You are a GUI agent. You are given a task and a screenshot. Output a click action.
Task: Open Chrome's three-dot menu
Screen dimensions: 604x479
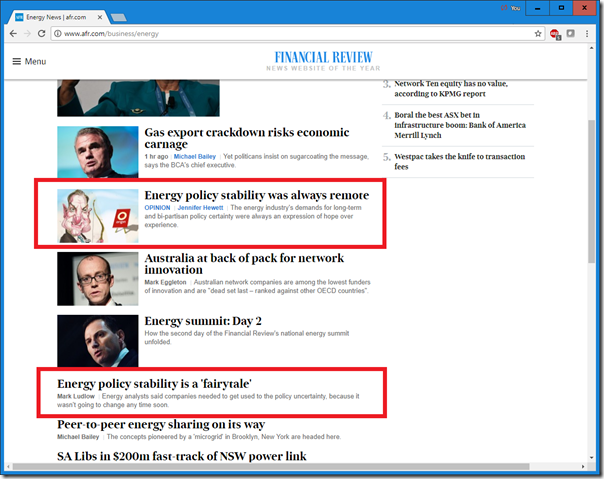point(587,34)
